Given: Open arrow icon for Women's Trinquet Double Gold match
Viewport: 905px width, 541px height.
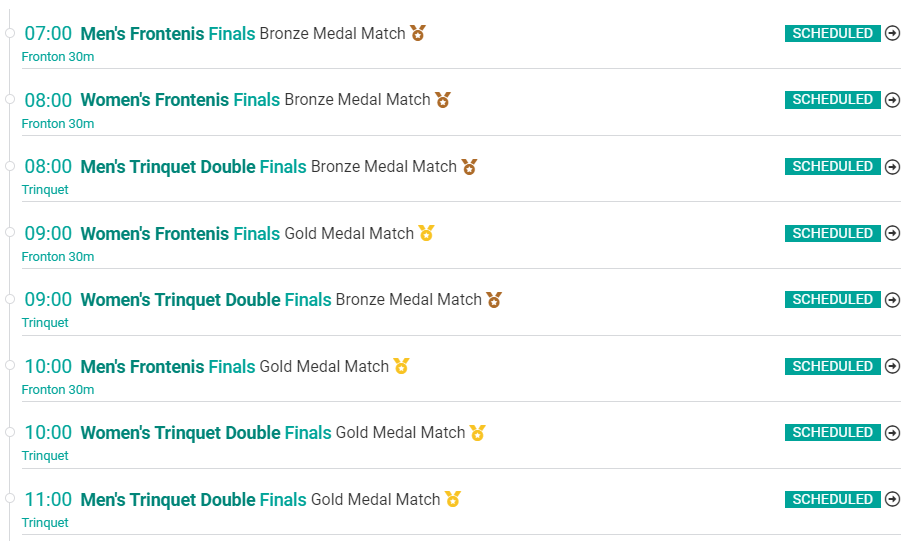Looking at the screenshot, I should tap(892, 432).
